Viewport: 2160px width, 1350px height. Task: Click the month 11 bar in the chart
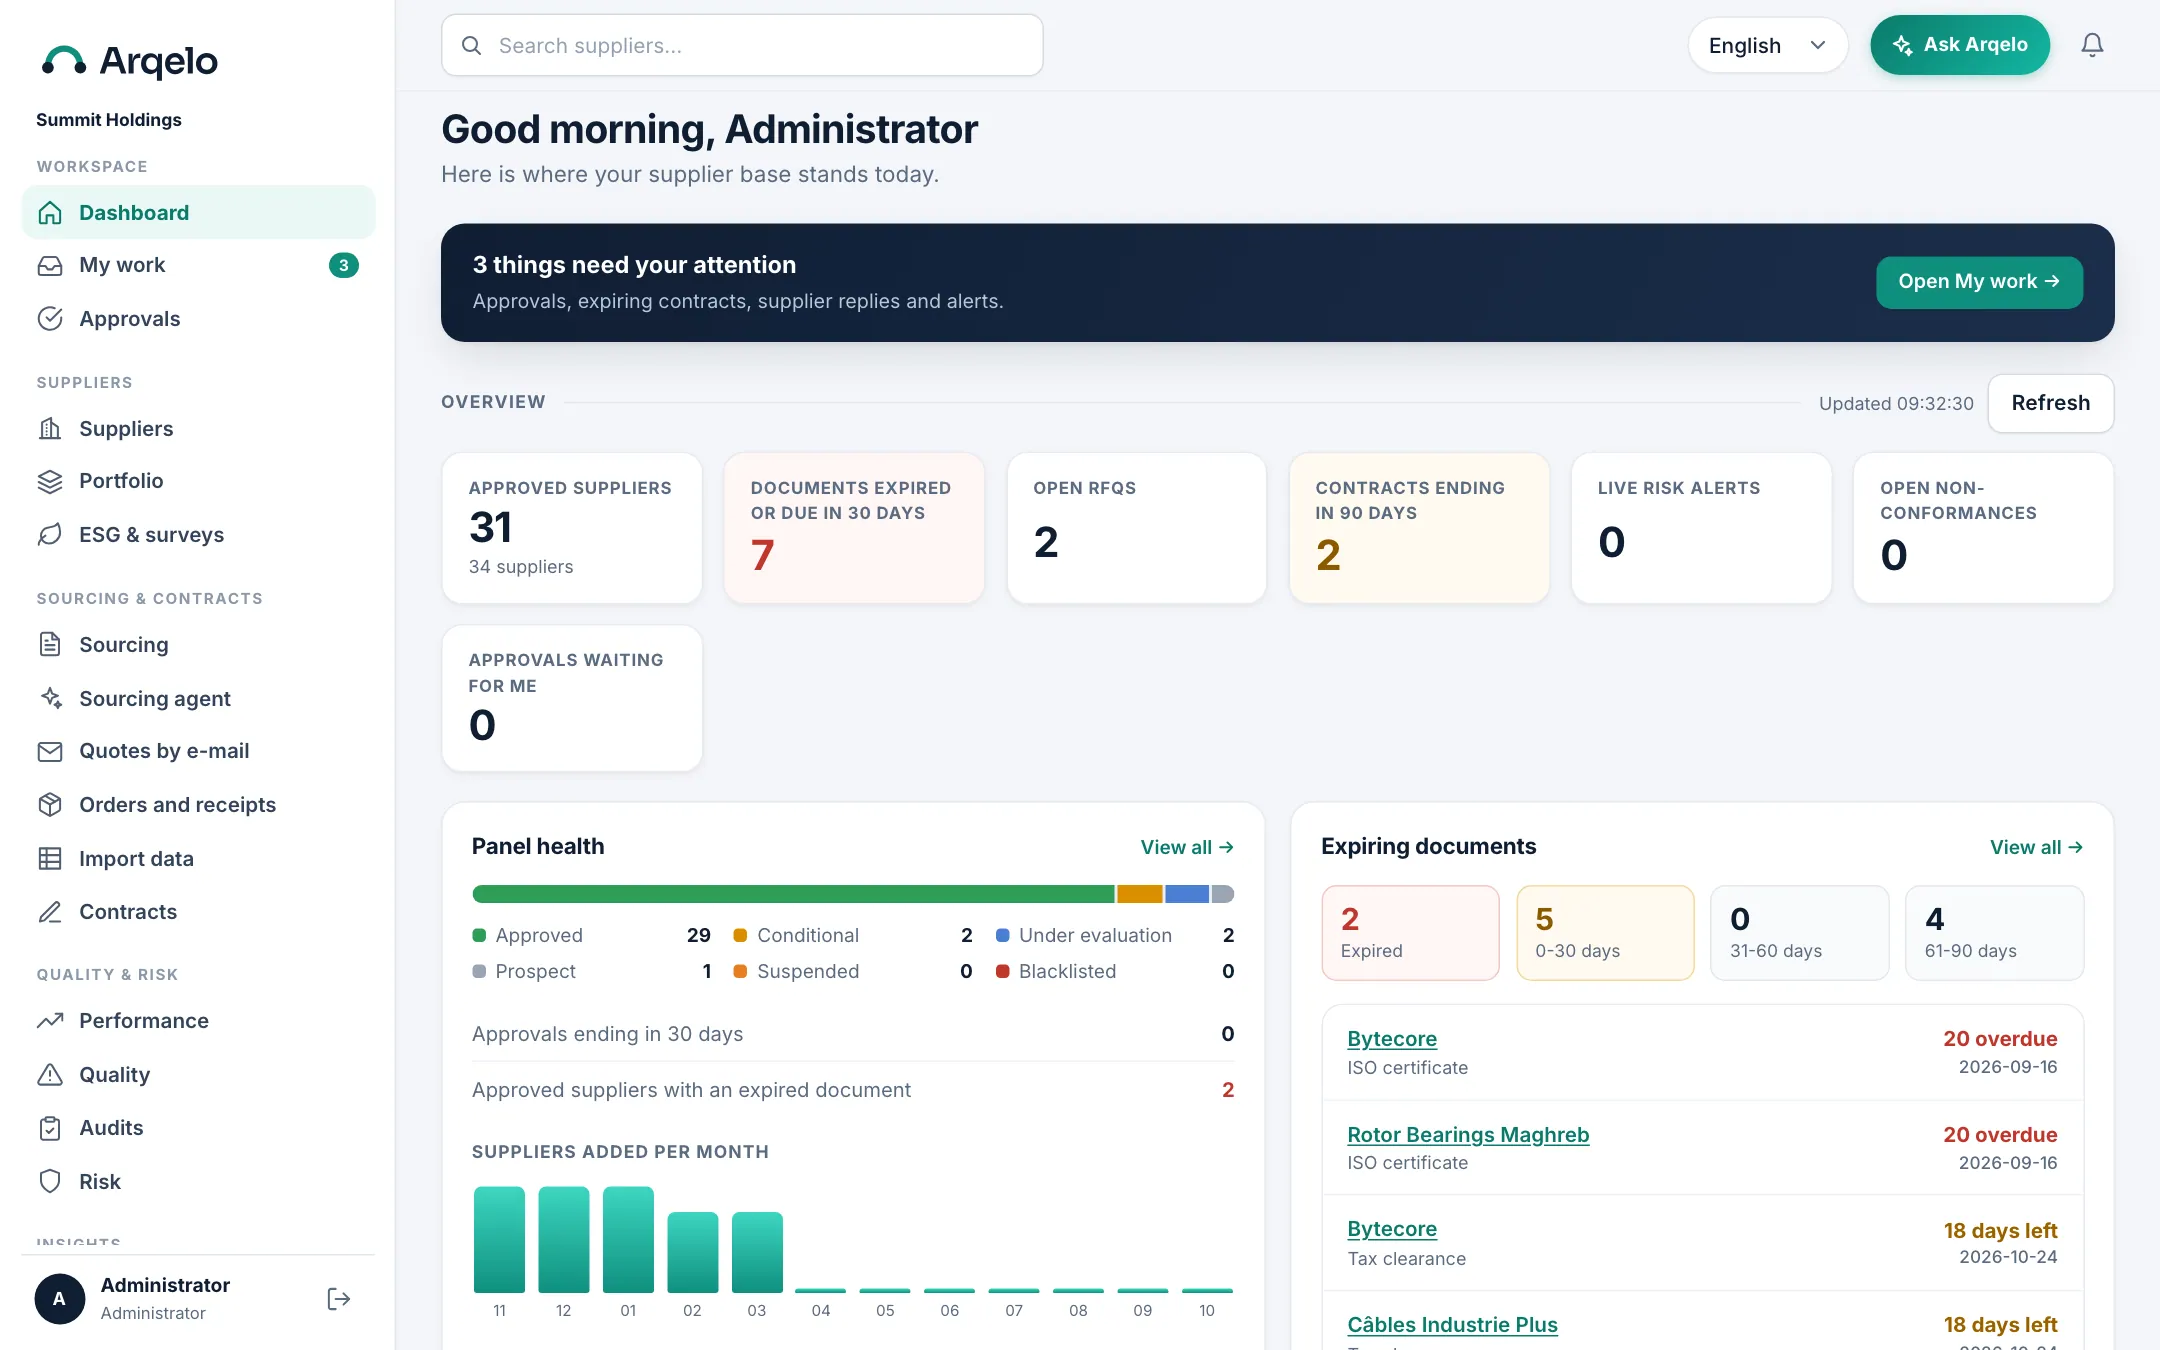(x=499, y=1240)
